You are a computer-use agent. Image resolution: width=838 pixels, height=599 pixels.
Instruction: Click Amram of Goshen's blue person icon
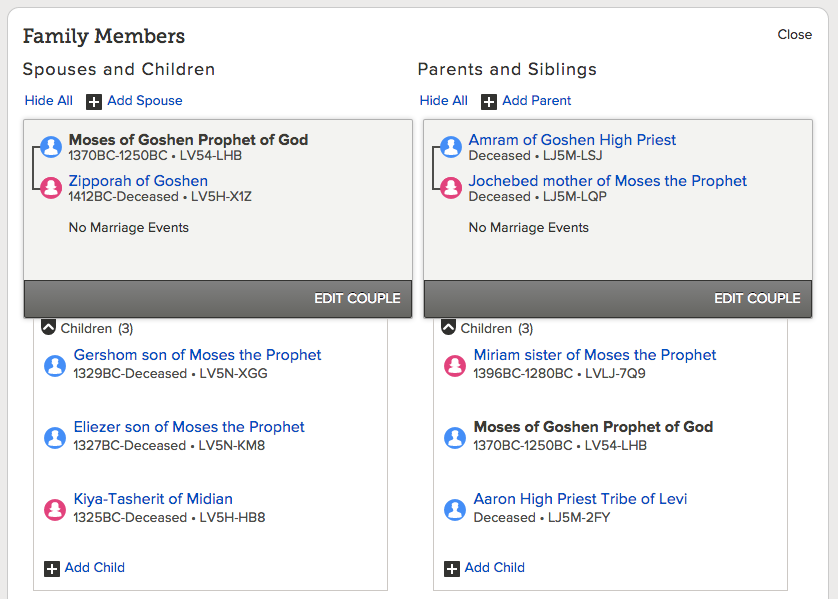coord(451,146)
